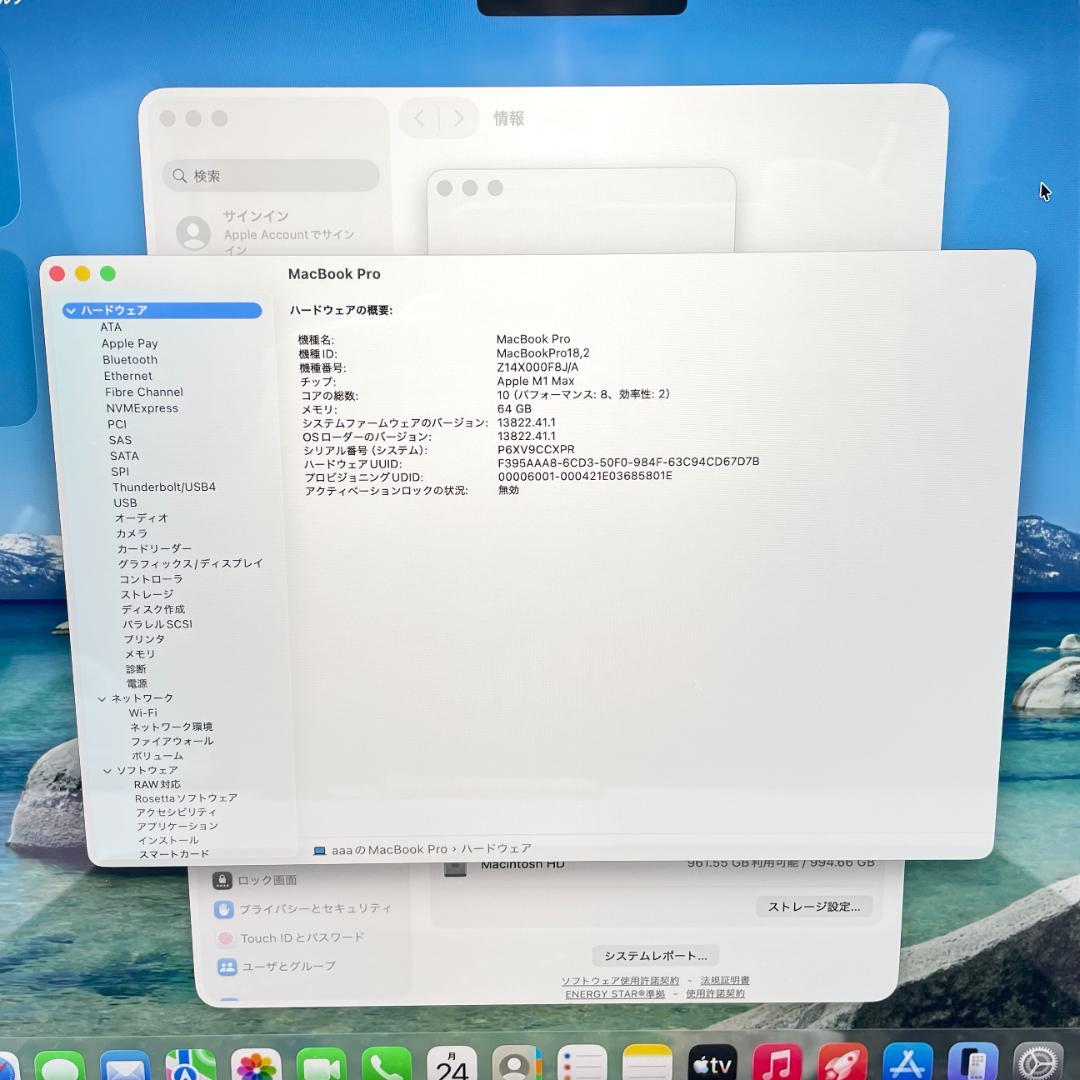Click the ストレージ設定 button
The image size is (1080, 1080).
(x=814, y=906)
